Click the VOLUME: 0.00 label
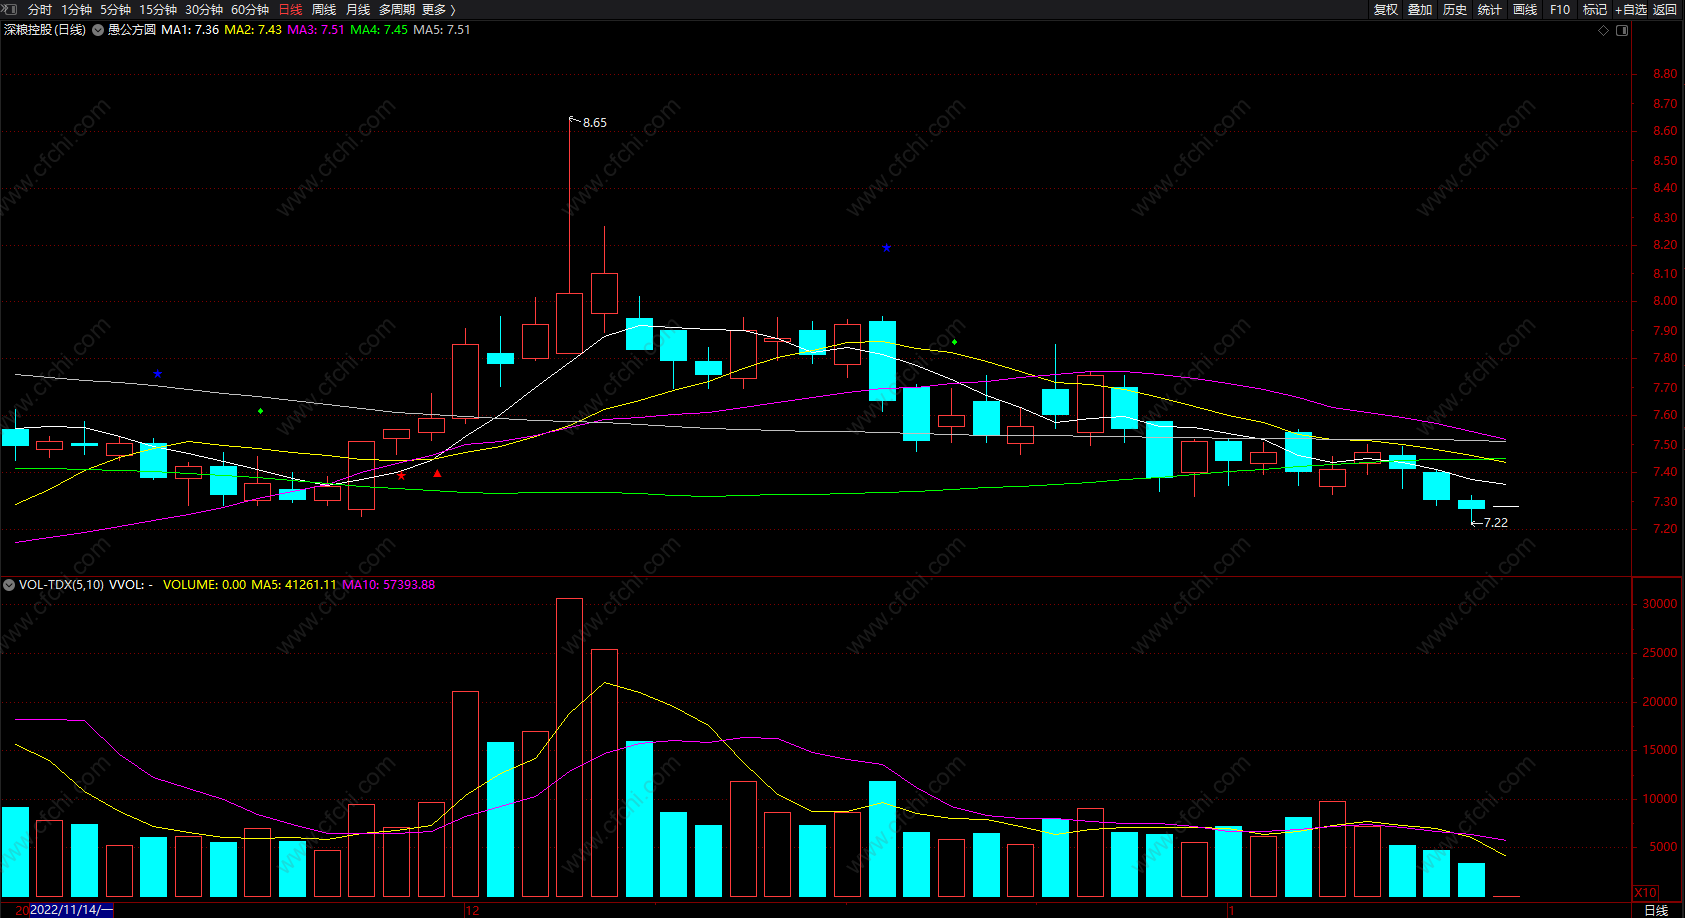The image size is (1685, 918). [x=204, y=585]
